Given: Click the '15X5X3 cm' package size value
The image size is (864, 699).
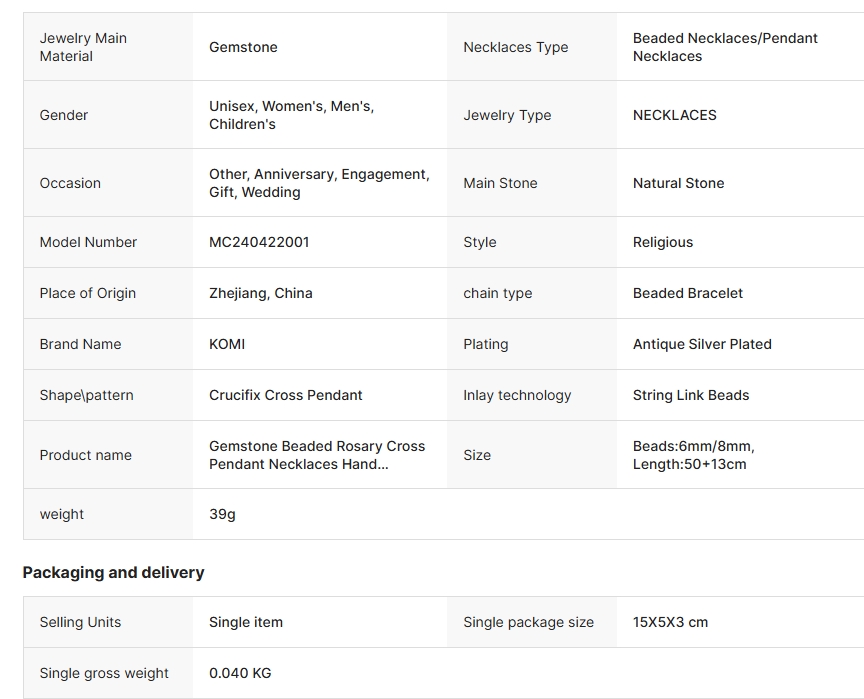Looking at the screenshot, I should point(670,622).
